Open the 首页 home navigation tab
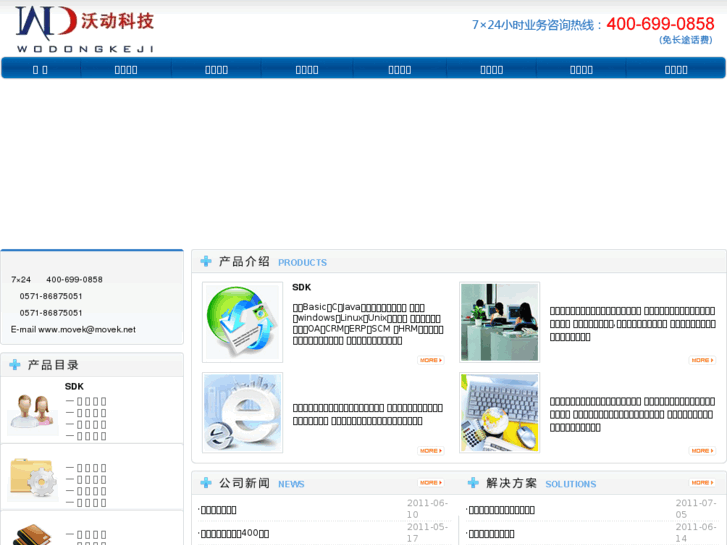Viewport: 727px width, 545px height. pyautogui.click(x=40, y=69)
